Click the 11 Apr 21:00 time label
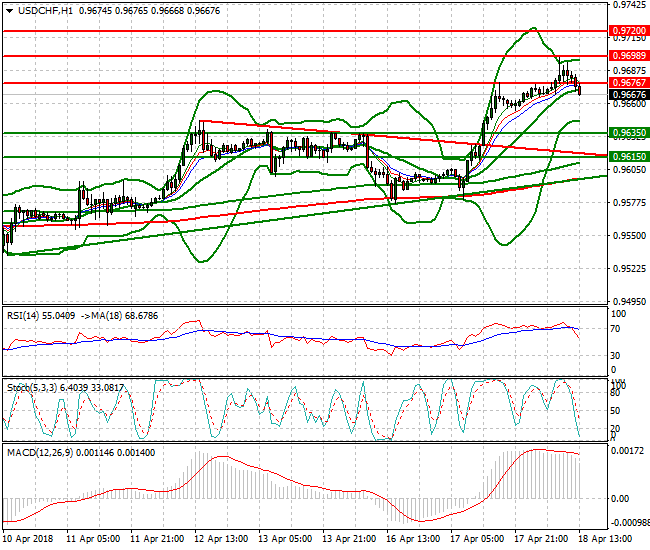Viewport: 650px width, 550px height. (x=157, y=539)
